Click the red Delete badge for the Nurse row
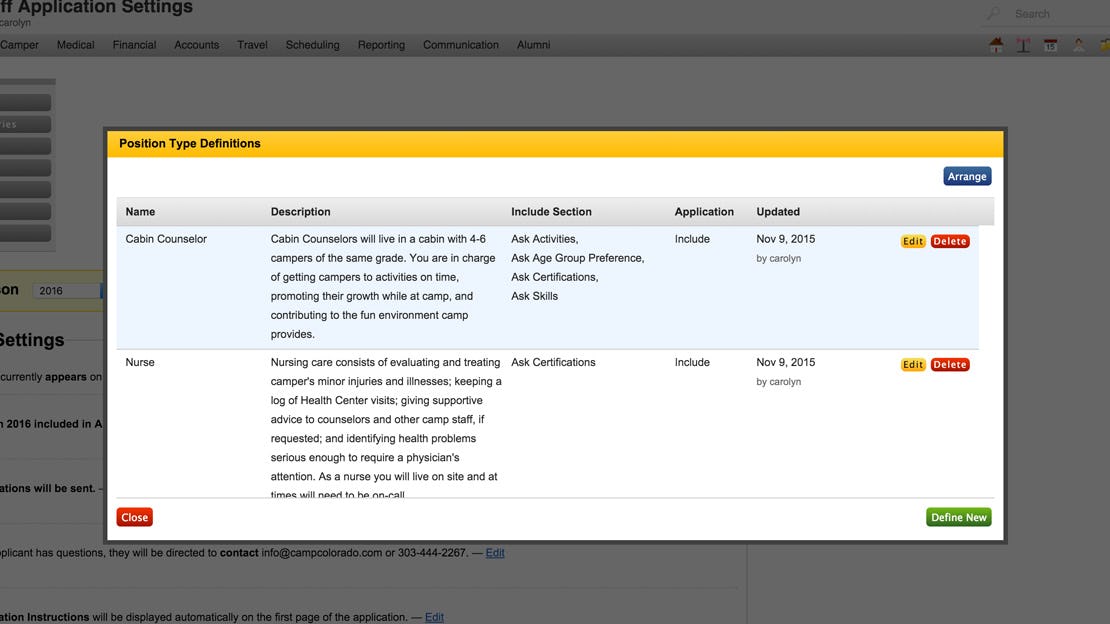 [949, 364]
